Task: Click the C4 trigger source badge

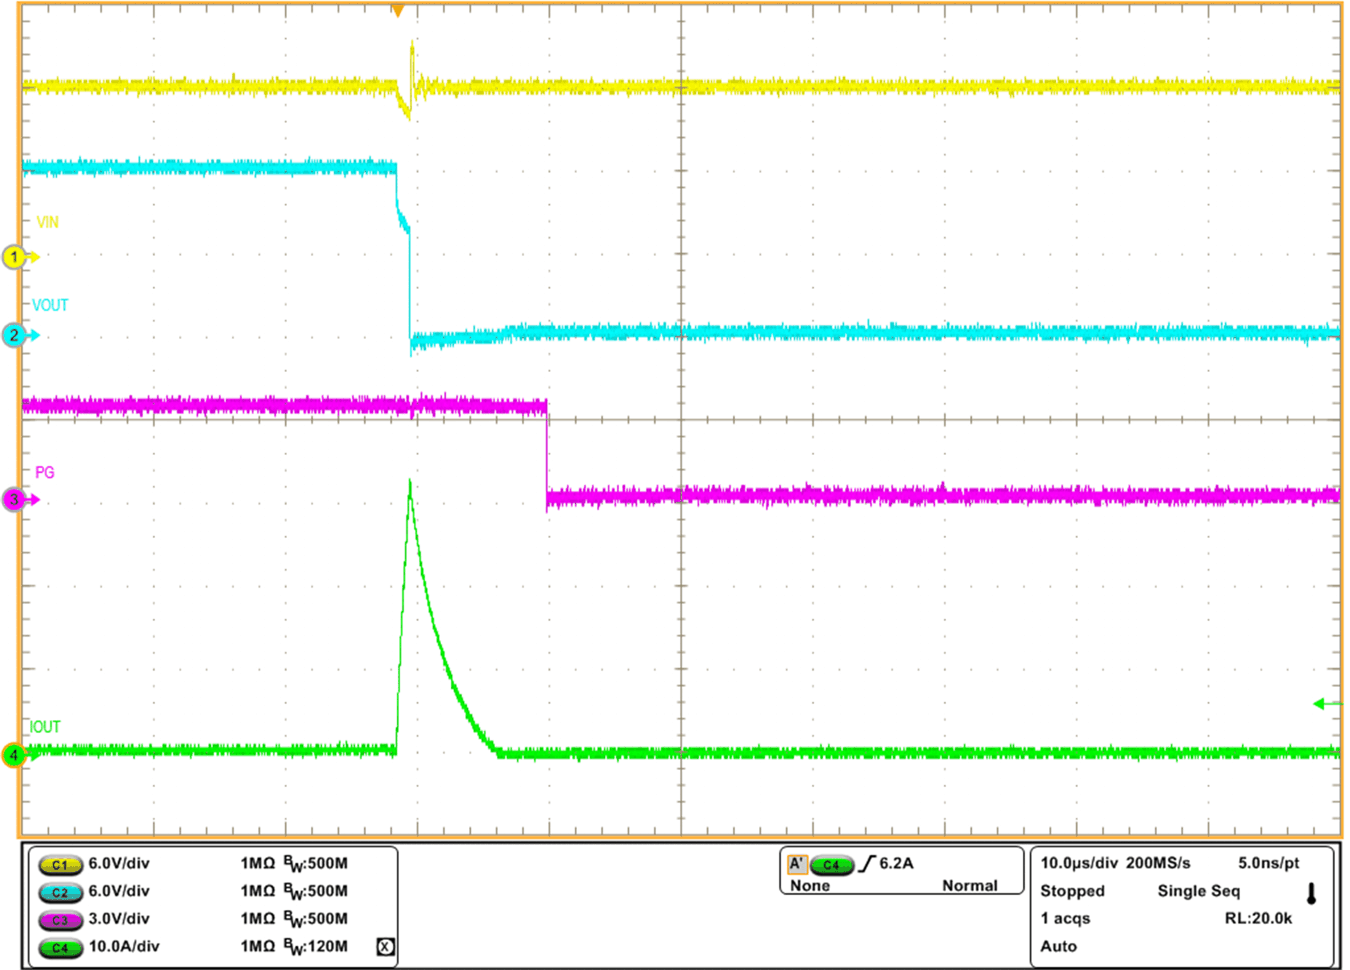Action: pos(832,865)
